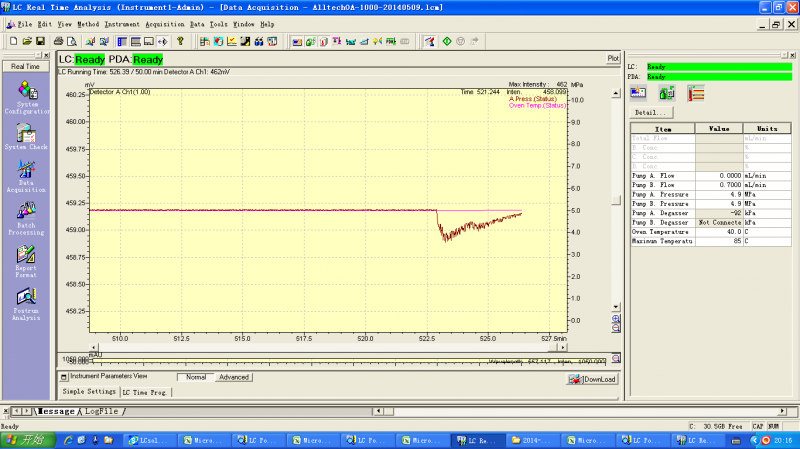The width and height of the screenshot is (800, 449).
Task: Open System Configuration in the sidebar
Action: 27,97
